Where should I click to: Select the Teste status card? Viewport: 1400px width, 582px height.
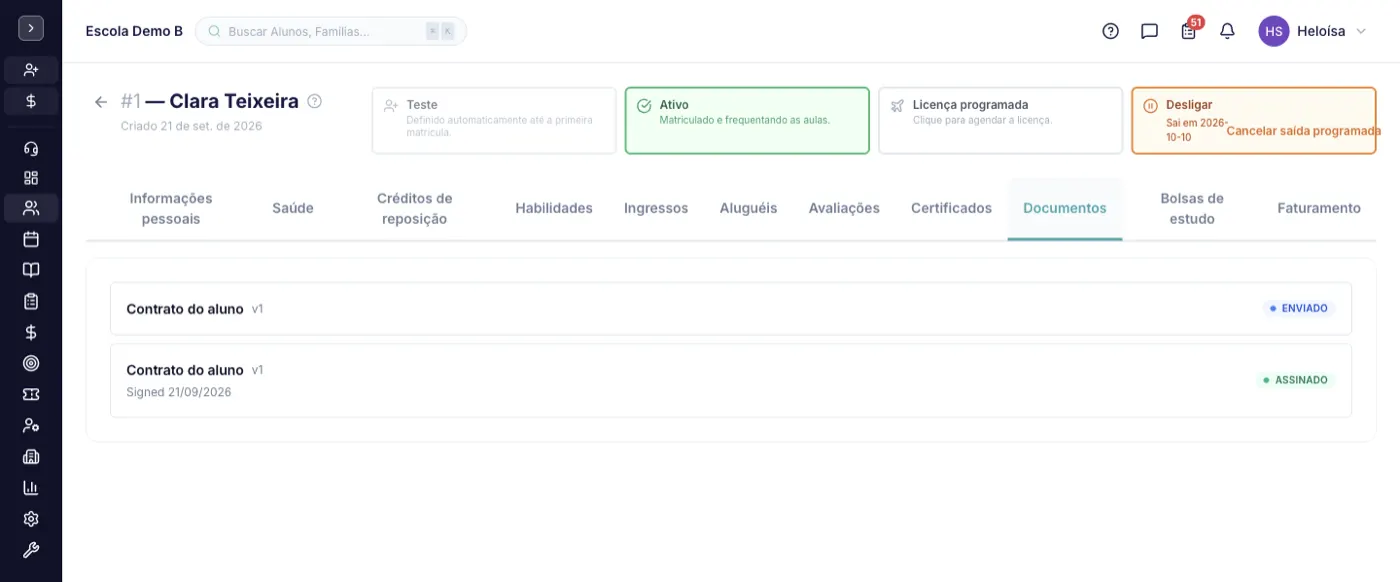tap(494, 120)
